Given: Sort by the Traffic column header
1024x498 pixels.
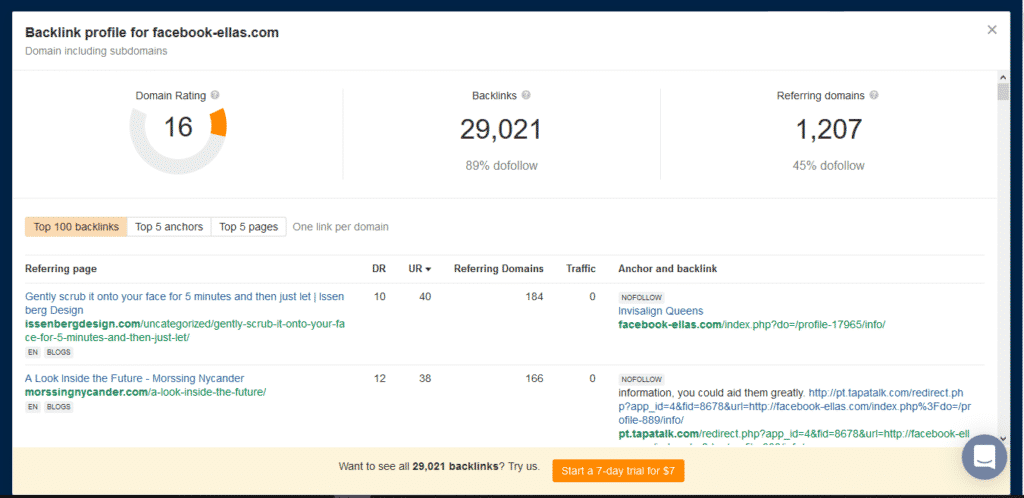Looking at the screenshot, I should coord(581,268).
